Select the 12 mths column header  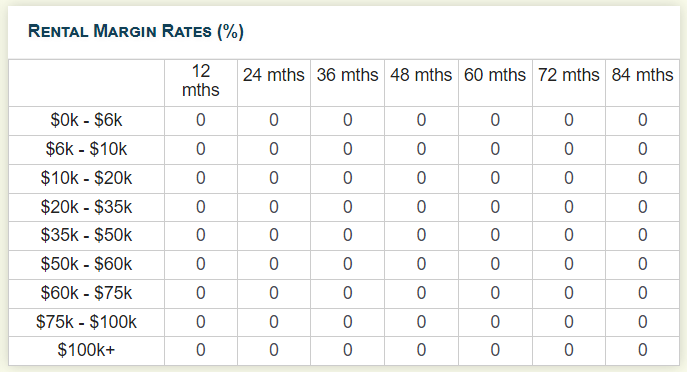point(201,81)
